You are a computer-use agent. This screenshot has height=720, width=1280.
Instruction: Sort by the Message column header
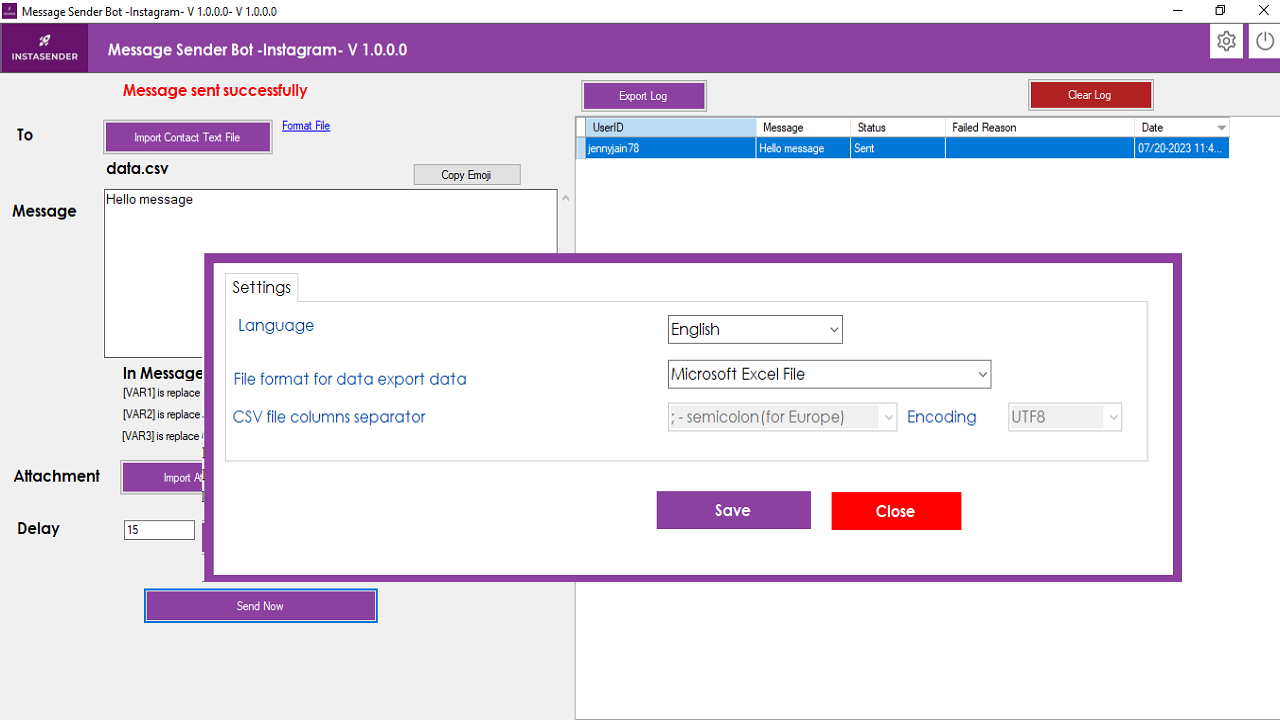[804, 128]
